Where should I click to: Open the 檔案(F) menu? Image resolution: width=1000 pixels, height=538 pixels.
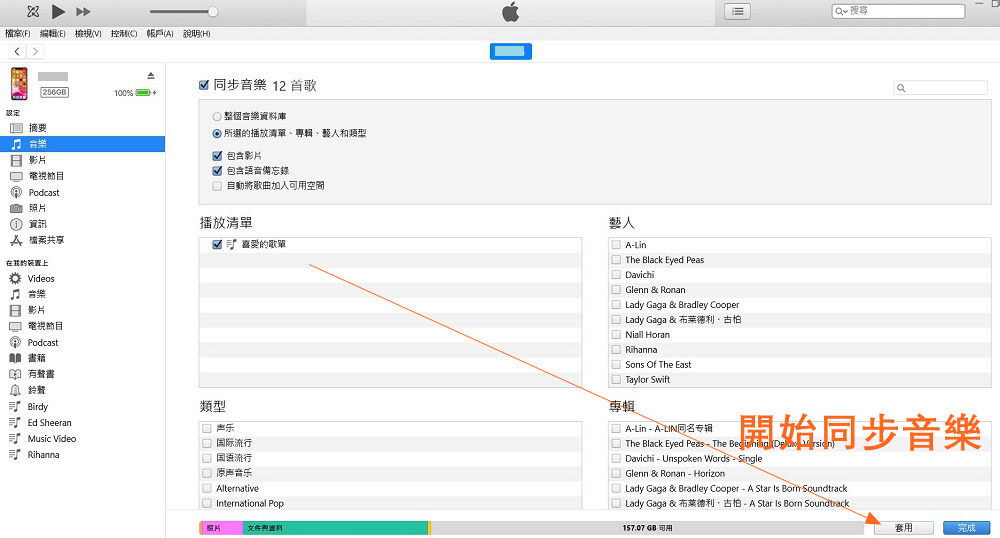click(x=18, y=33)
